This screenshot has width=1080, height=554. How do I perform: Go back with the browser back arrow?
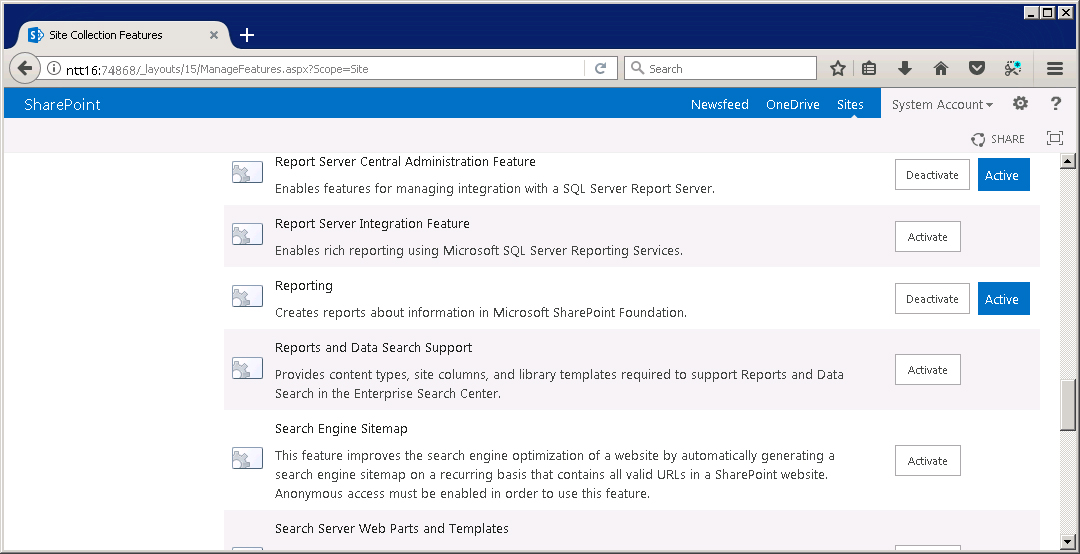[25, 68]
